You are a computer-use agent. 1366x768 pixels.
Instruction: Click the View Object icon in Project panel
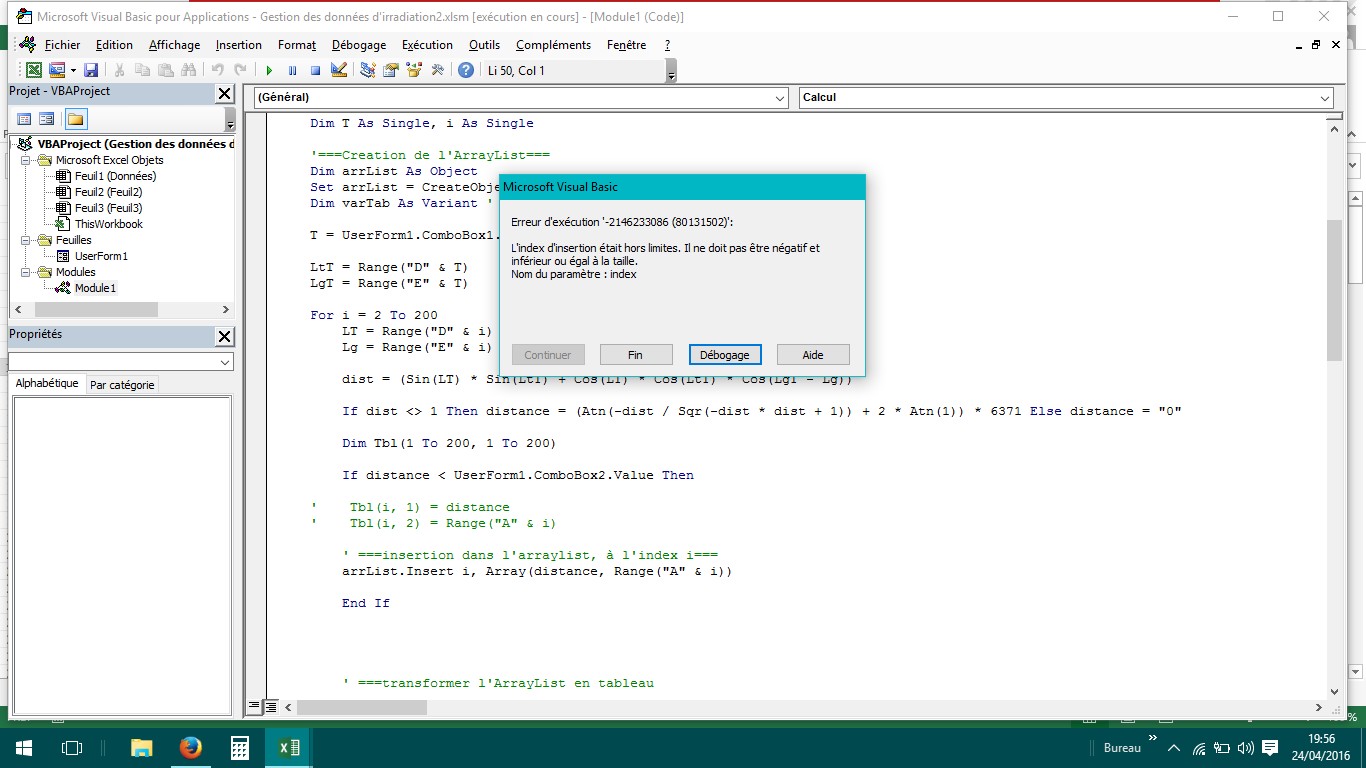click(47, 119)
